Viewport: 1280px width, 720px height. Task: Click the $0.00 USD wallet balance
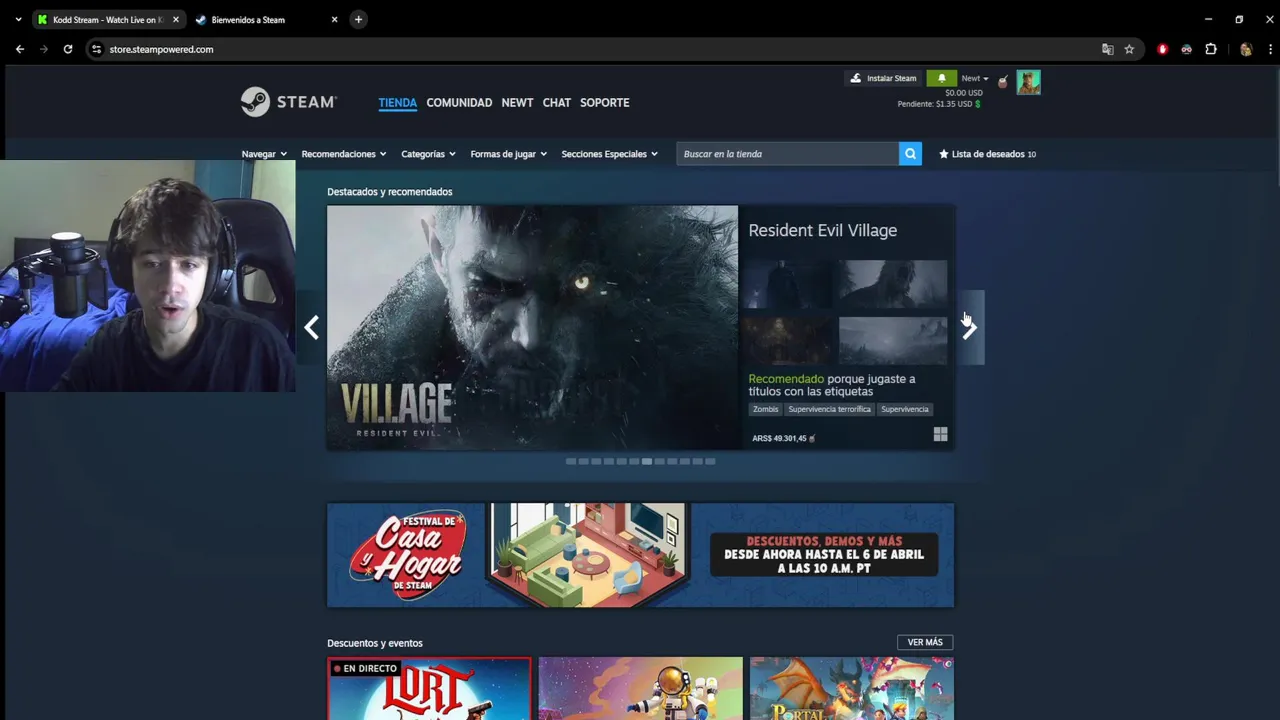tap(963, 93)
